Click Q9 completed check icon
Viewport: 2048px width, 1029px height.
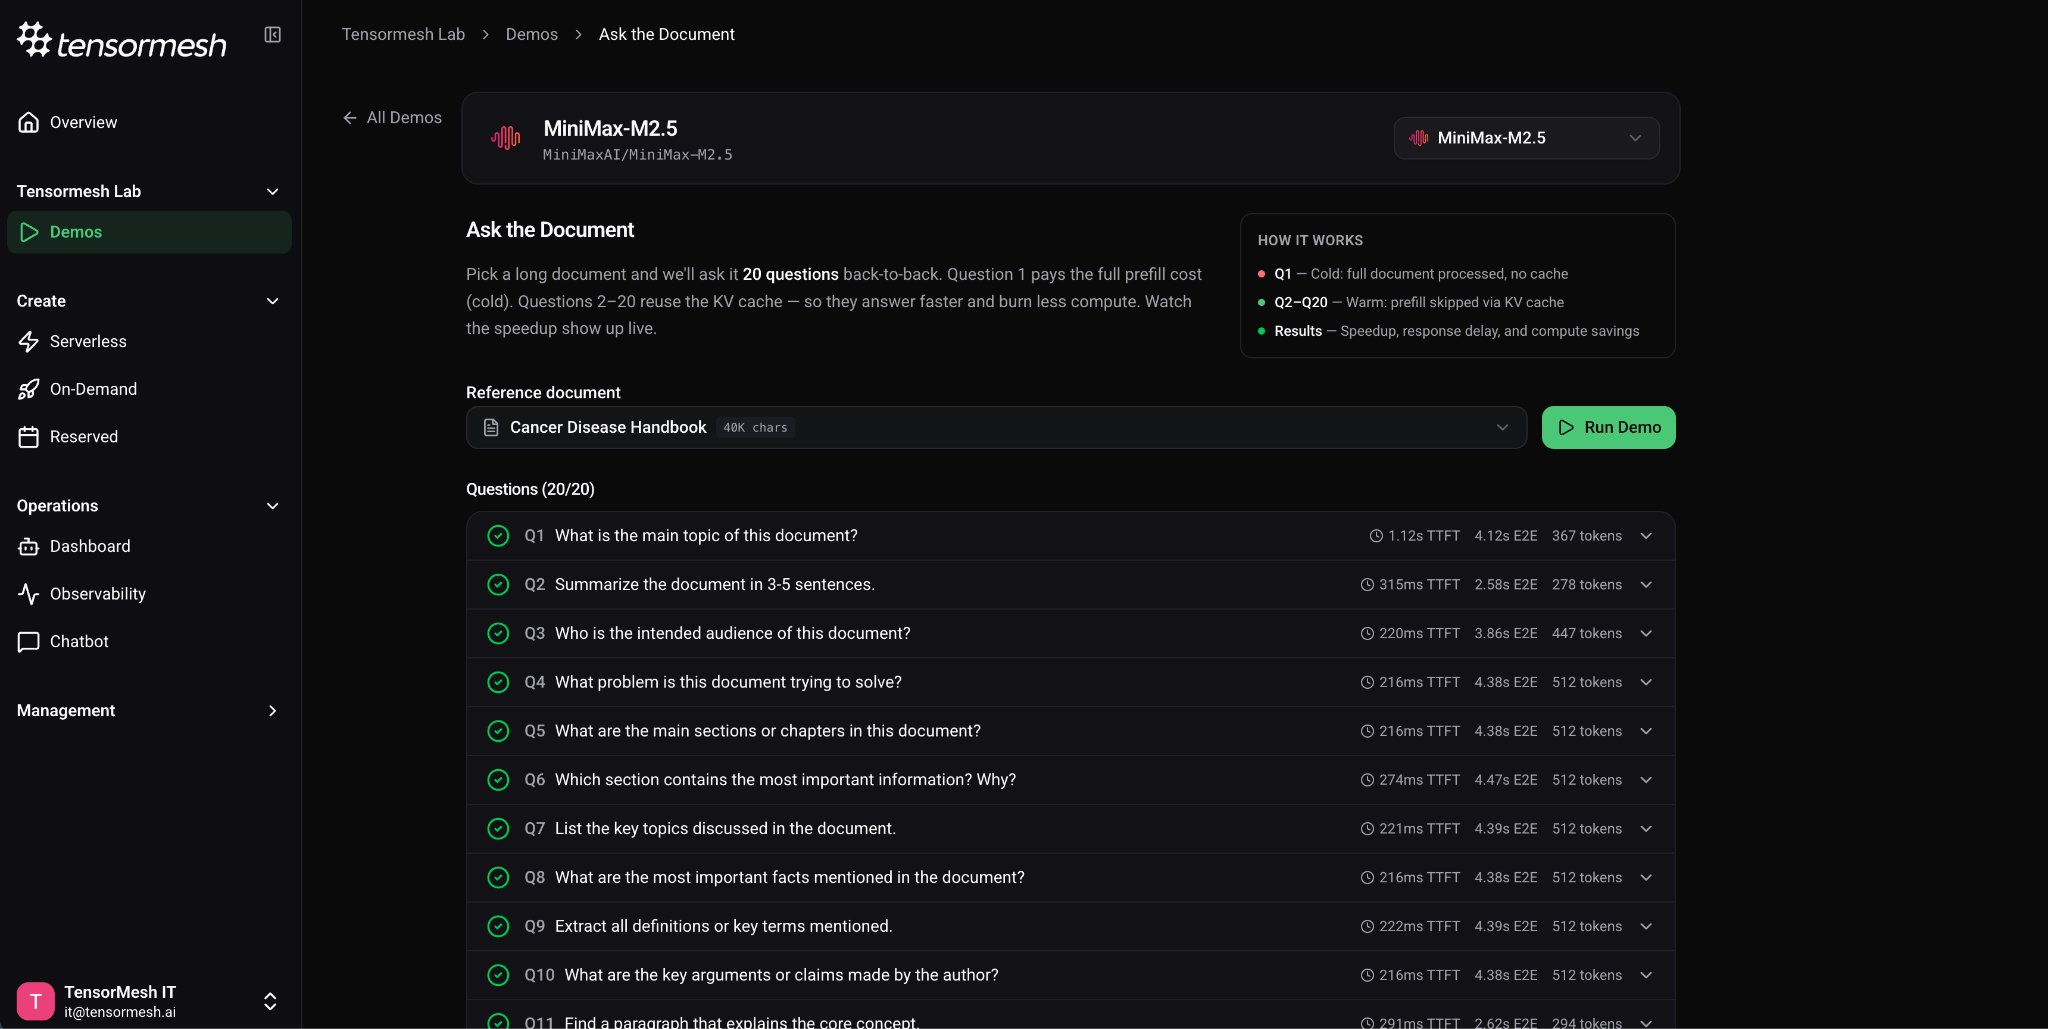(498, 927)
